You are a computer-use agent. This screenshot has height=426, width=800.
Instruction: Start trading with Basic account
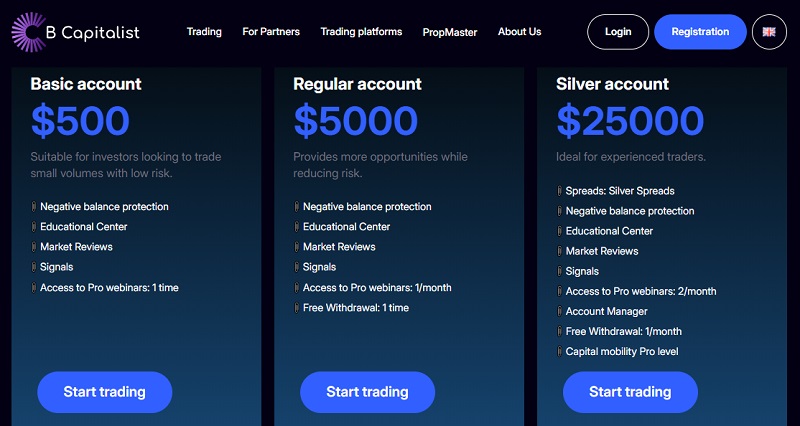[x=105, y=392]
